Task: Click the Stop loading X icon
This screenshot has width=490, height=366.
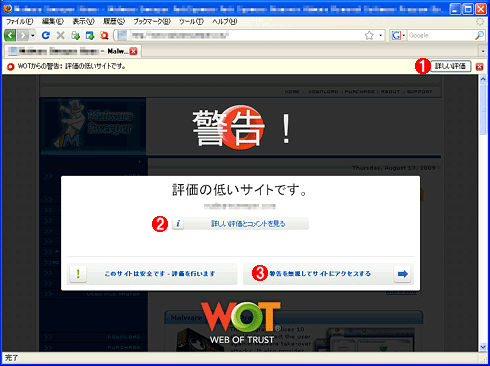Action: (60, 35)
